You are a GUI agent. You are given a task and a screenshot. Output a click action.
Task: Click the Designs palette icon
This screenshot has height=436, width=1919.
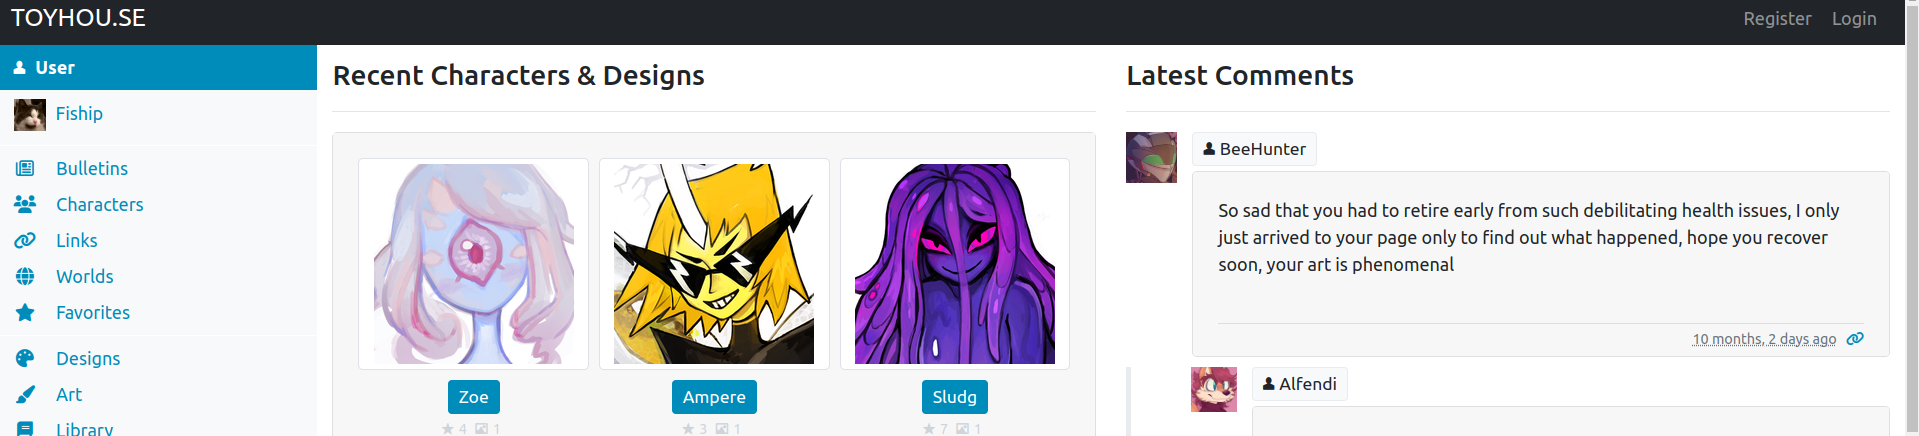(x=25, y=358)
